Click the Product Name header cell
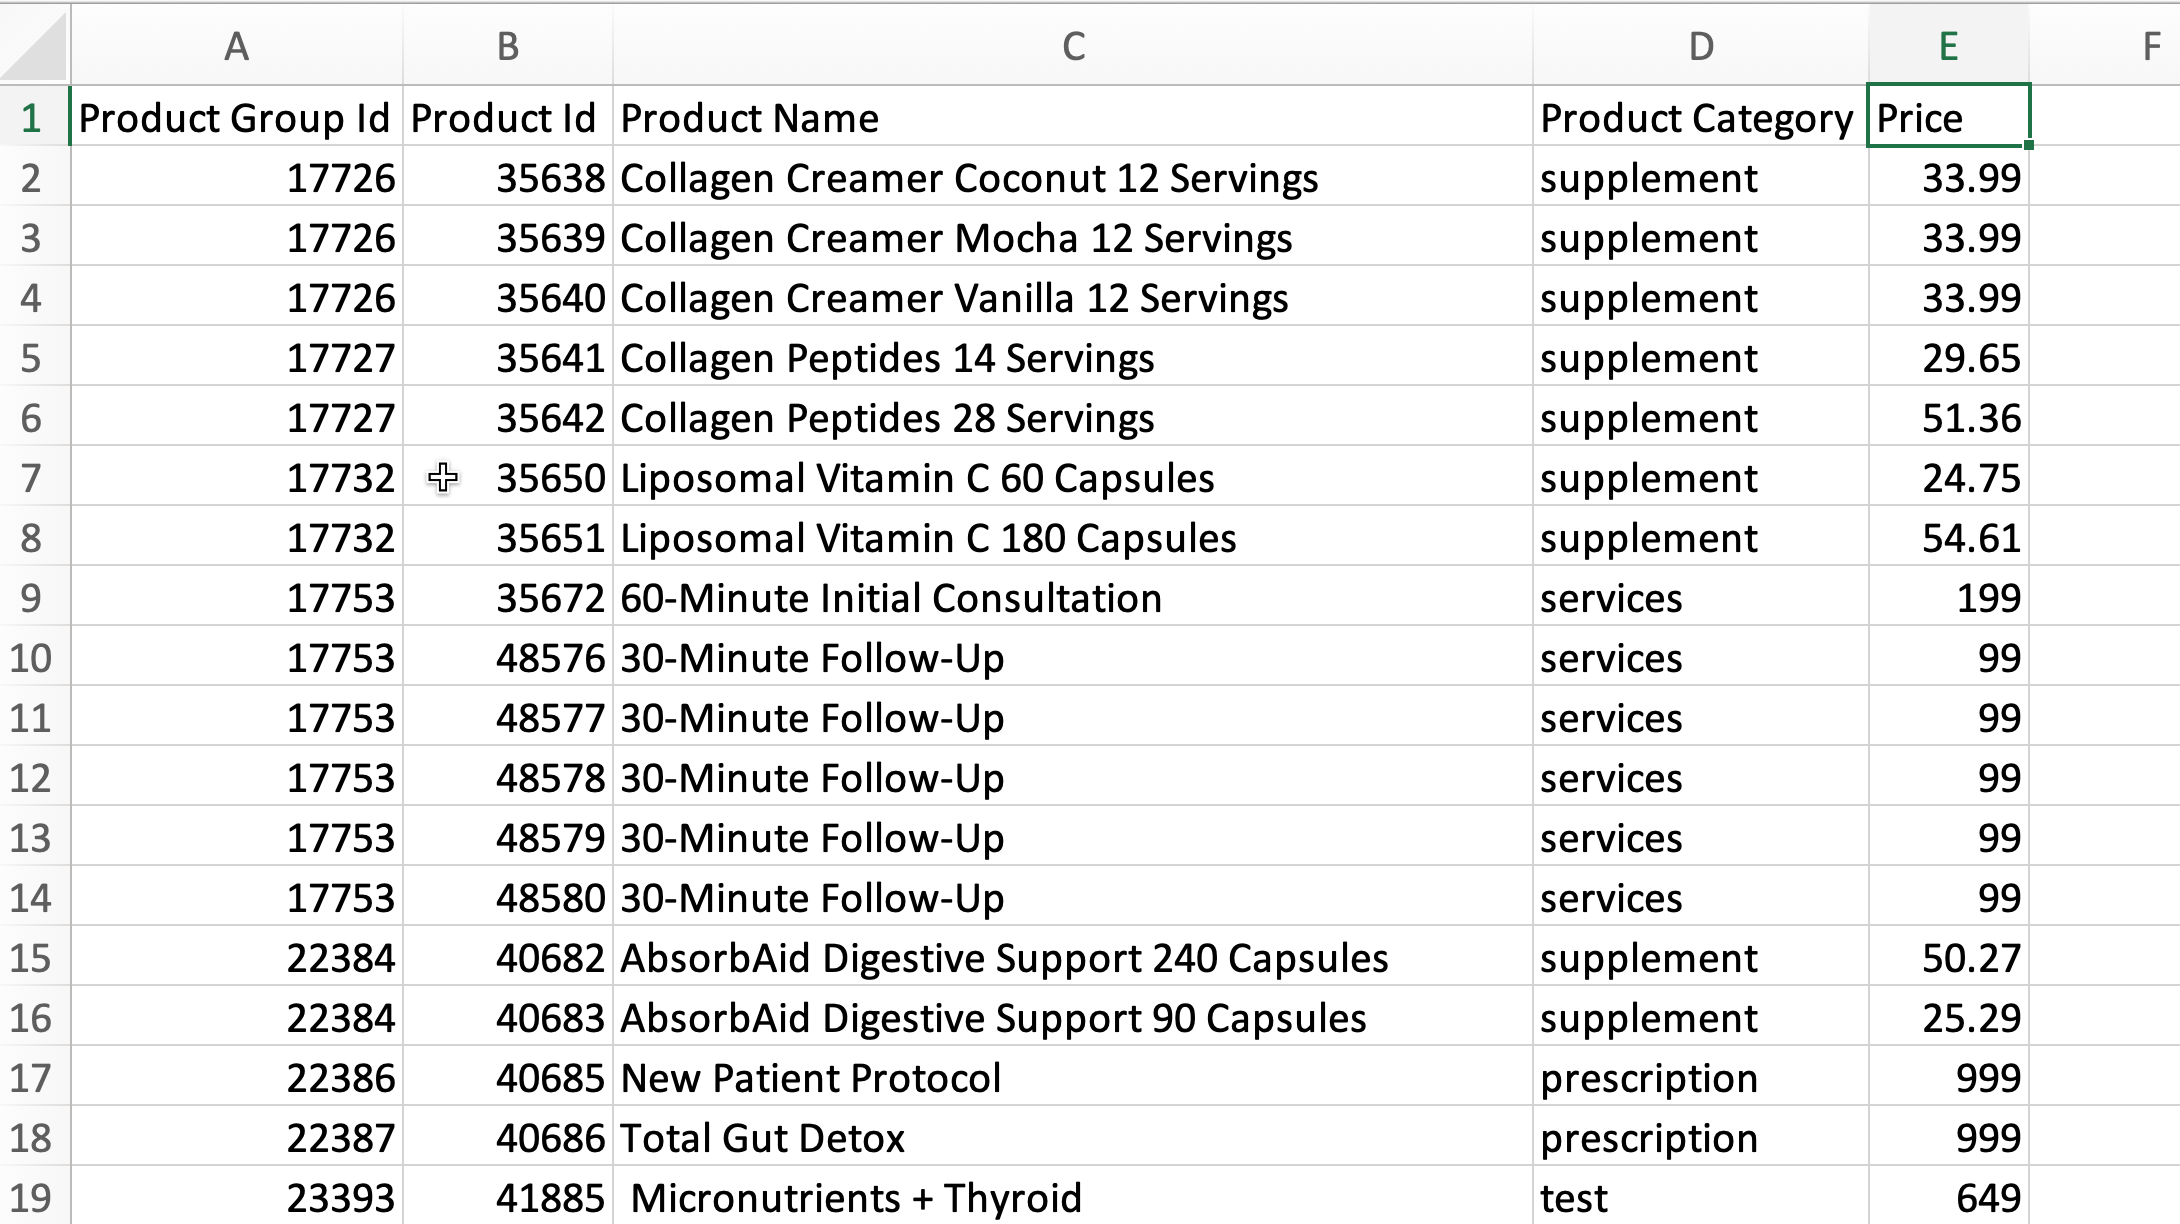The width and height of the screenshot is (2180, 1224). [x=1073, y=117]
